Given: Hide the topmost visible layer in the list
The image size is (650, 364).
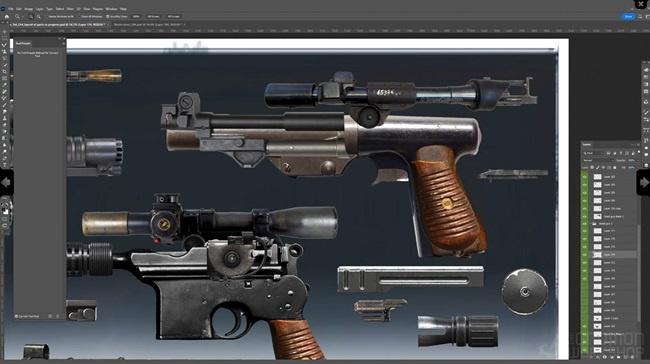Looking at the screenshot, I should [x=585, y=177].
